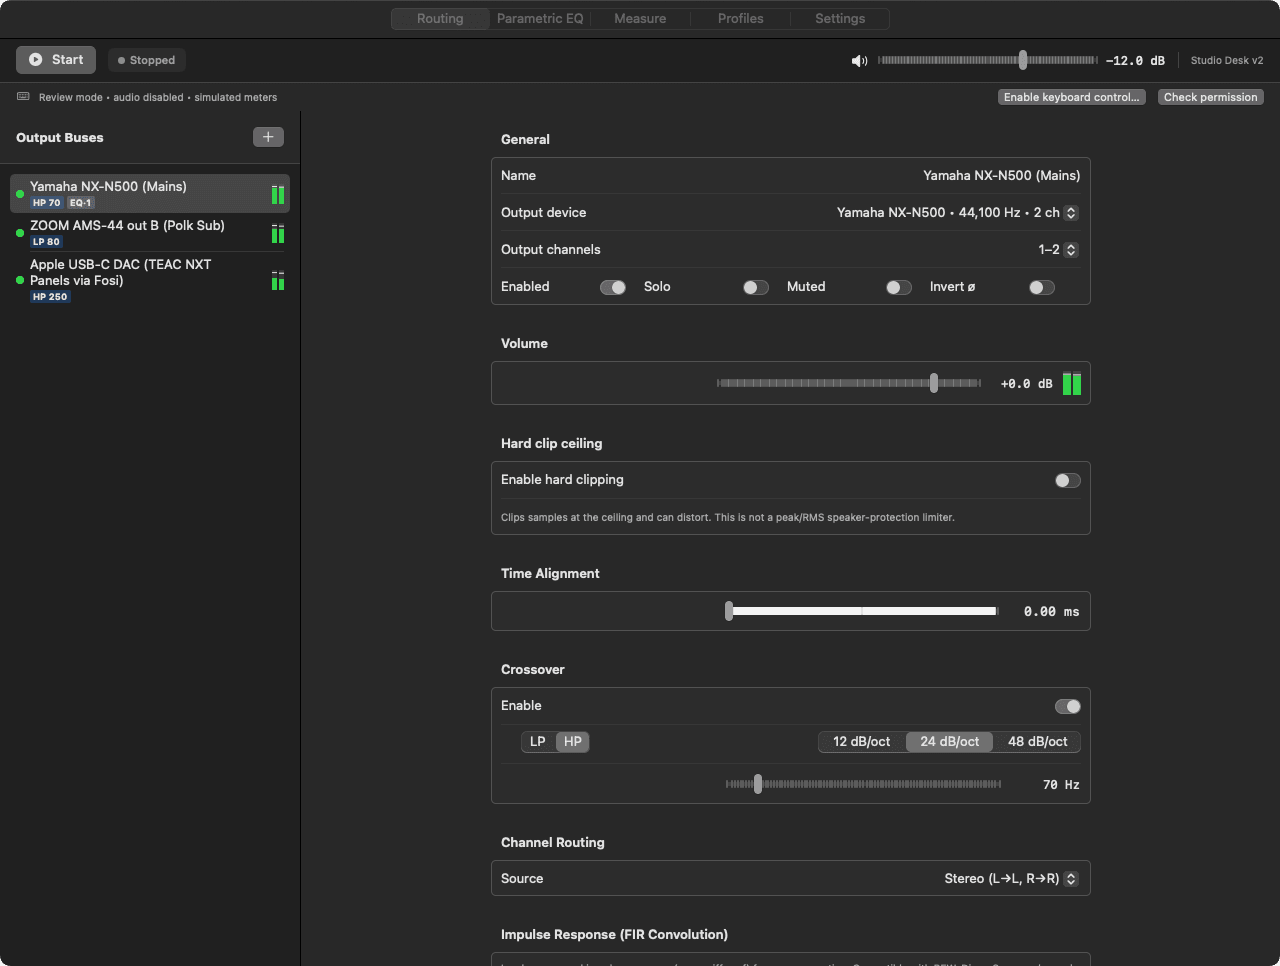Choose 24 dB/oct crossover slope
Screen dimensions: 1280x966
tap(950, 742)
